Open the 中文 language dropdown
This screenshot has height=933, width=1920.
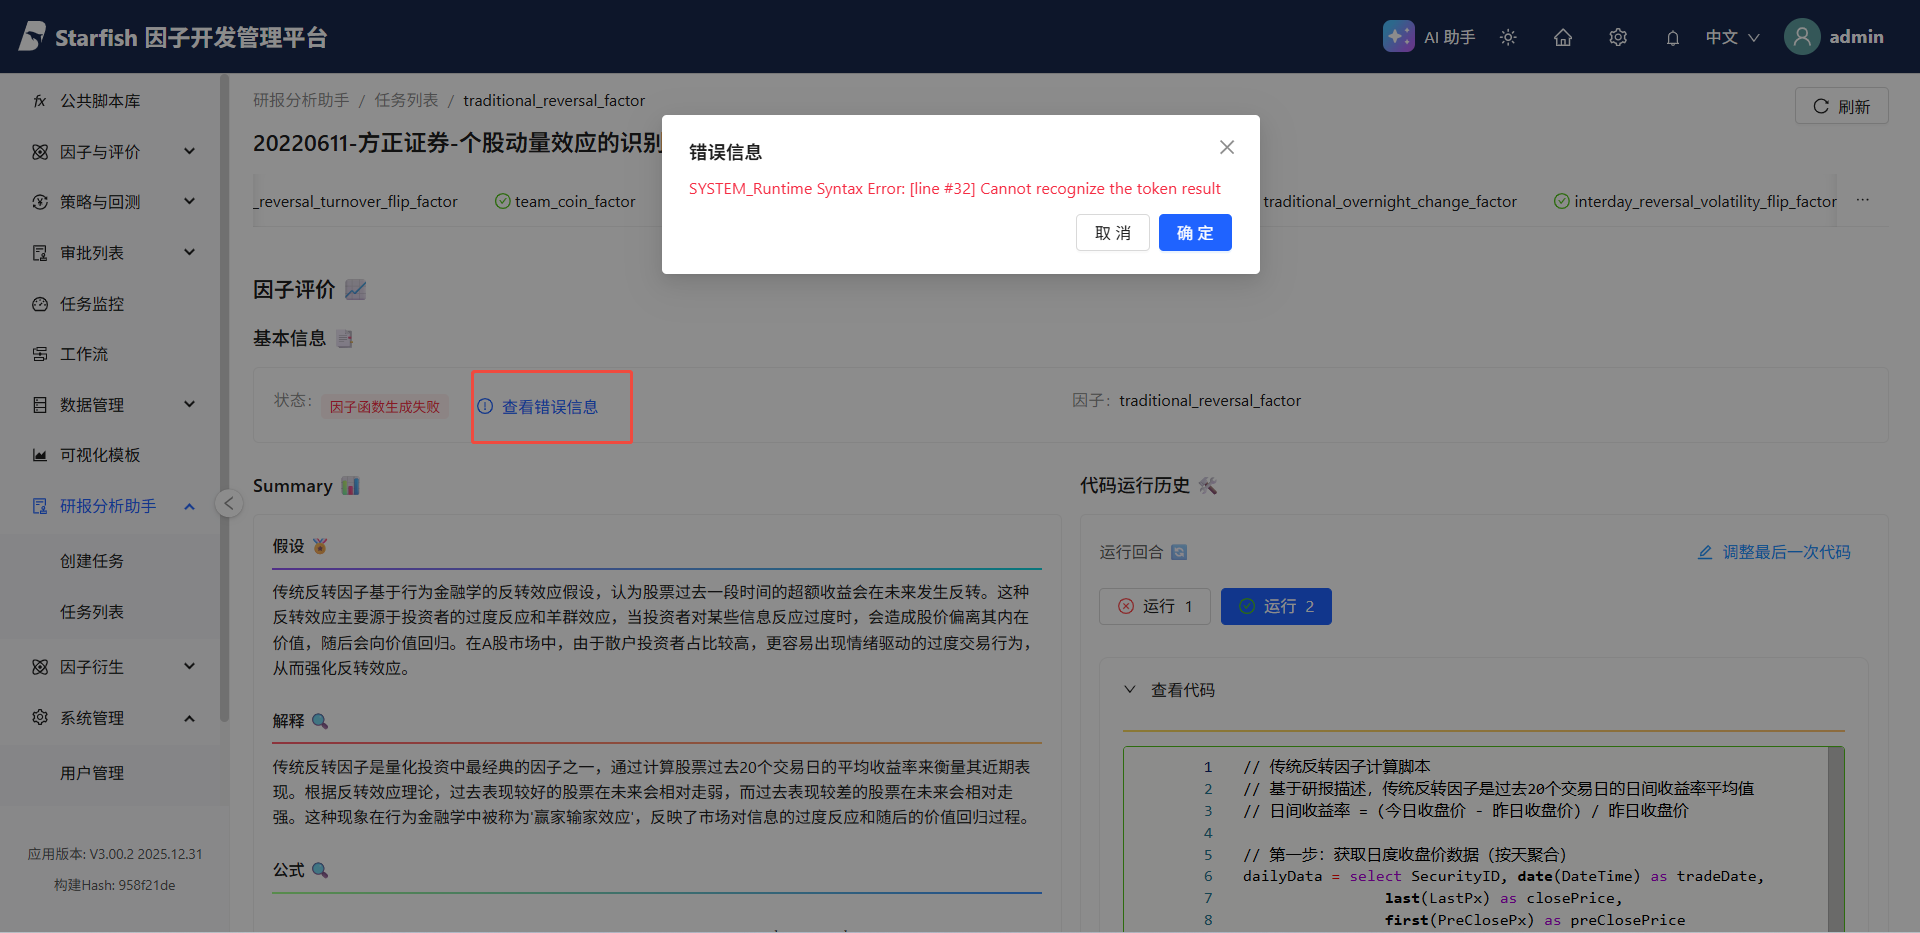(1732, 37)
